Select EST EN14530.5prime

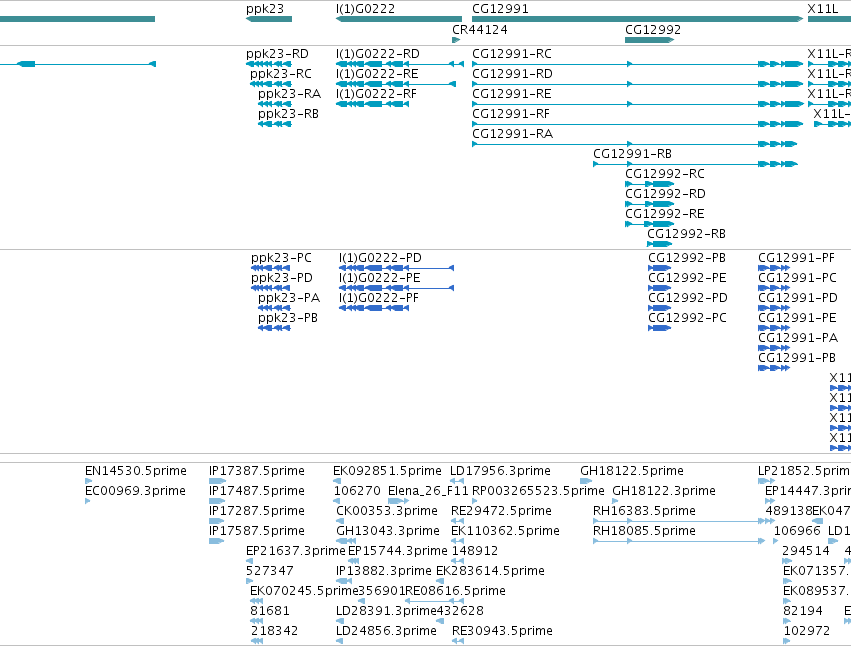click(88, 481)
